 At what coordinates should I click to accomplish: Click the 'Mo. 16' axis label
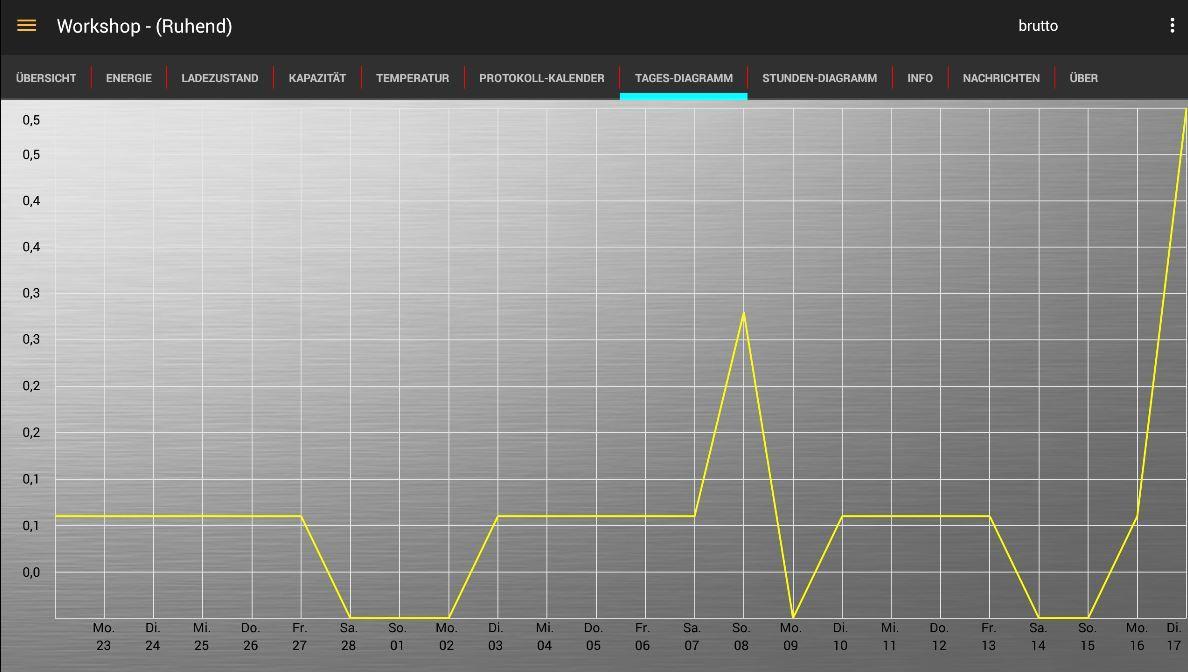pos(1136,636)
